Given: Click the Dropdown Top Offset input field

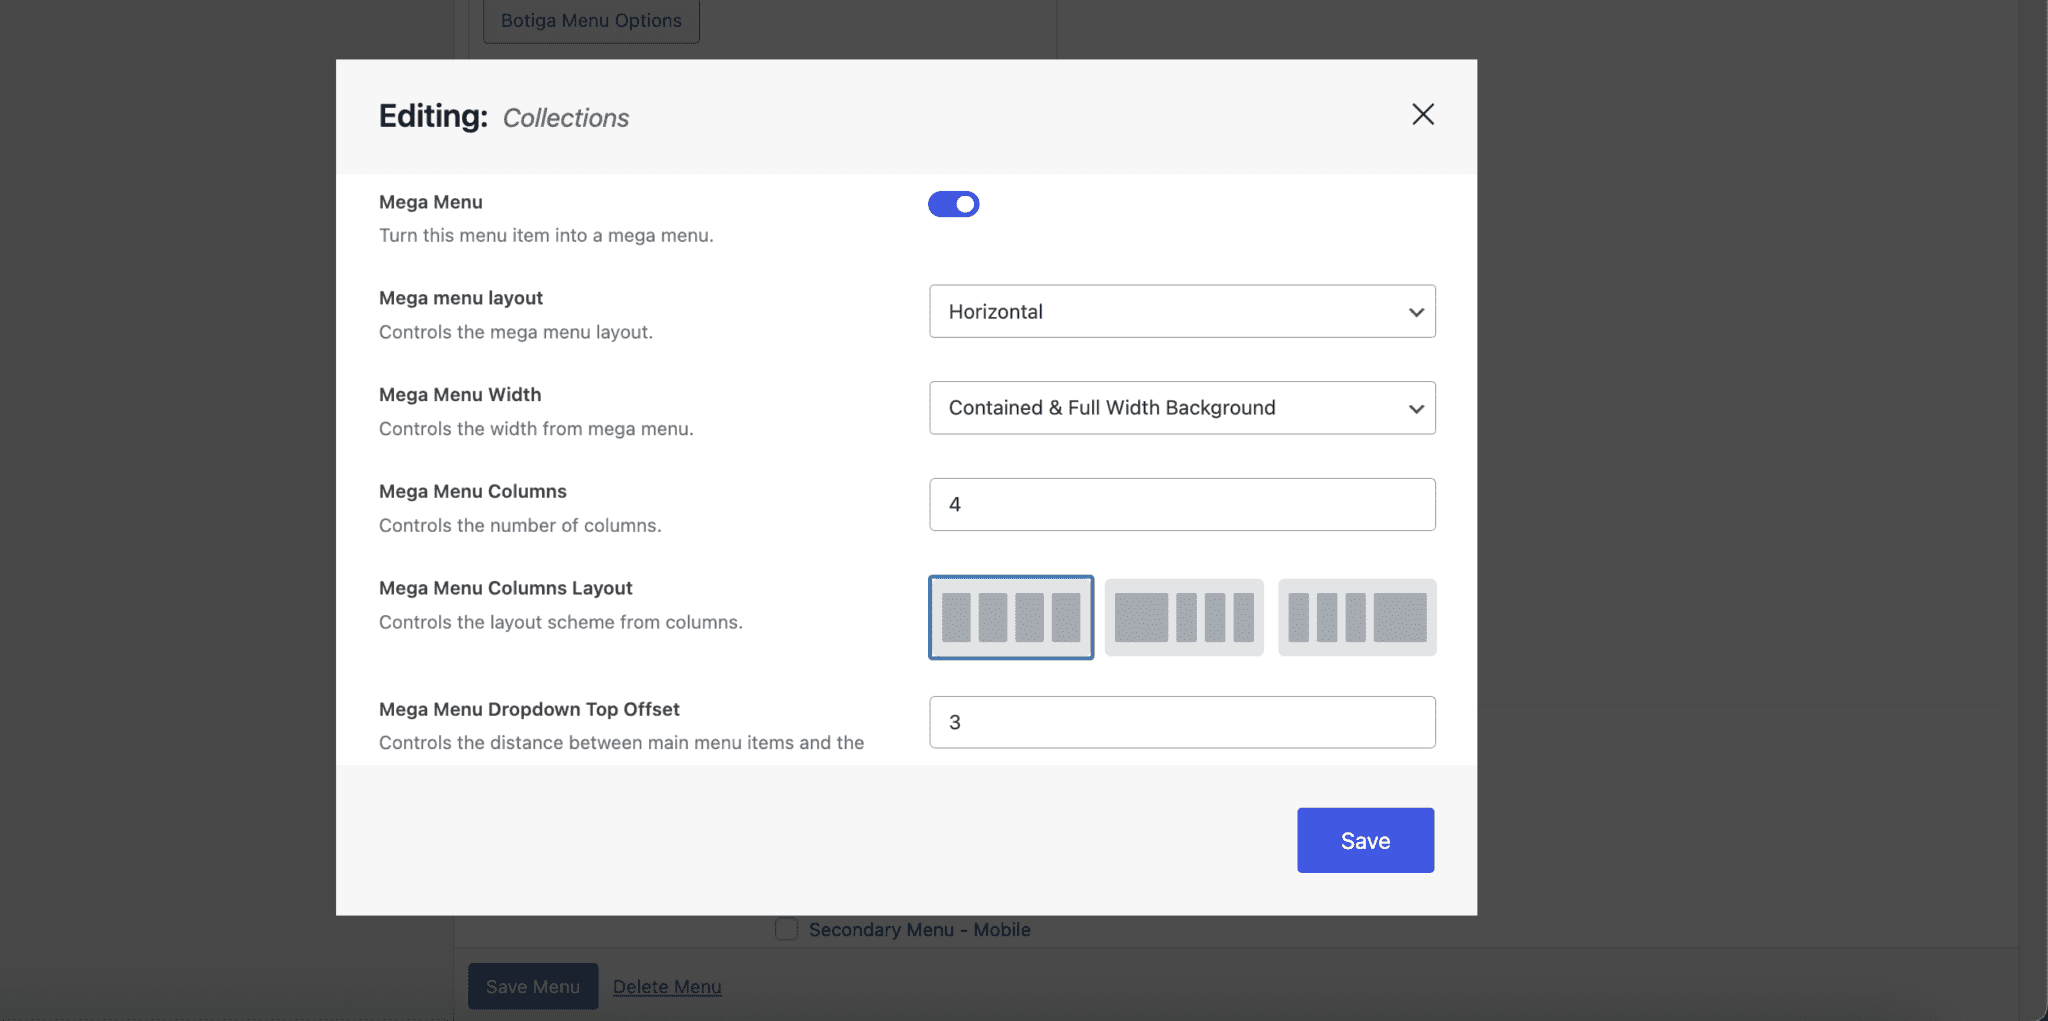Looking at the screenshot, I should click(1182, 722).
